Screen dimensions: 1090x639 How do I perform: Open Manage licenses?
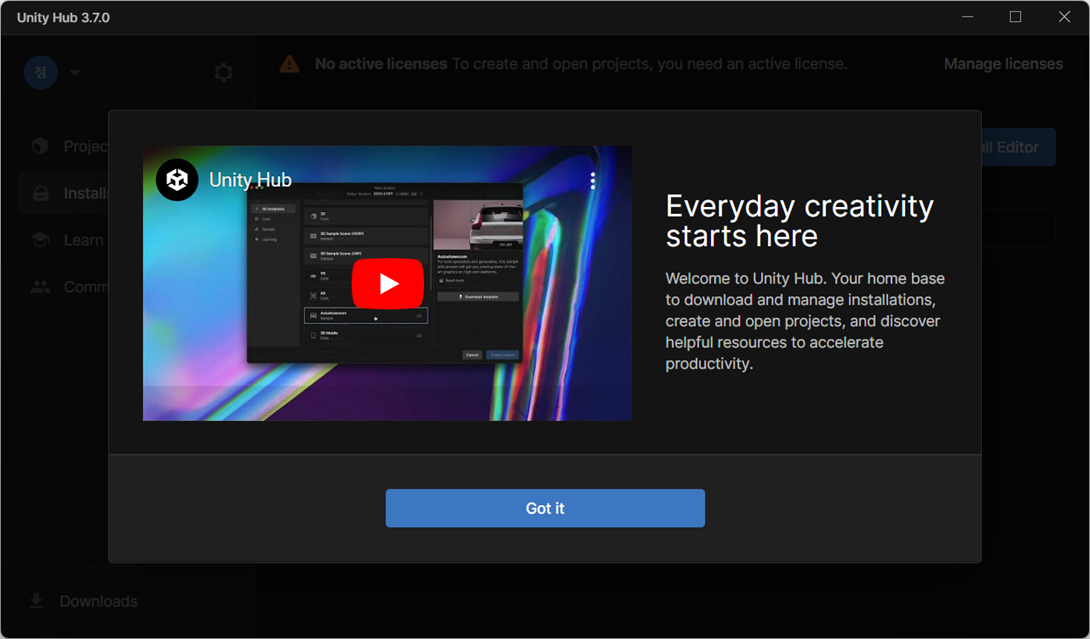(x=1003, y=64)
